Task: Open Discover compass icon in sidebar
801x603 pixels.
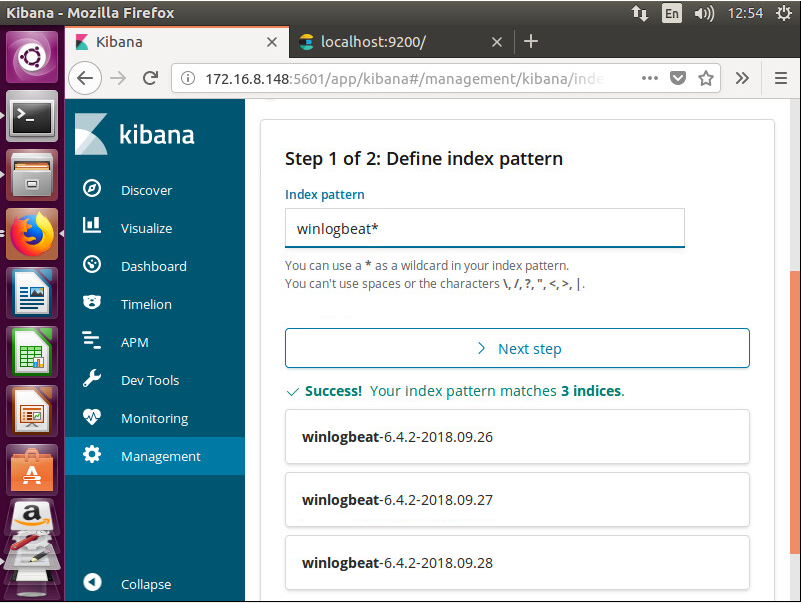Action: coord(92,189)
